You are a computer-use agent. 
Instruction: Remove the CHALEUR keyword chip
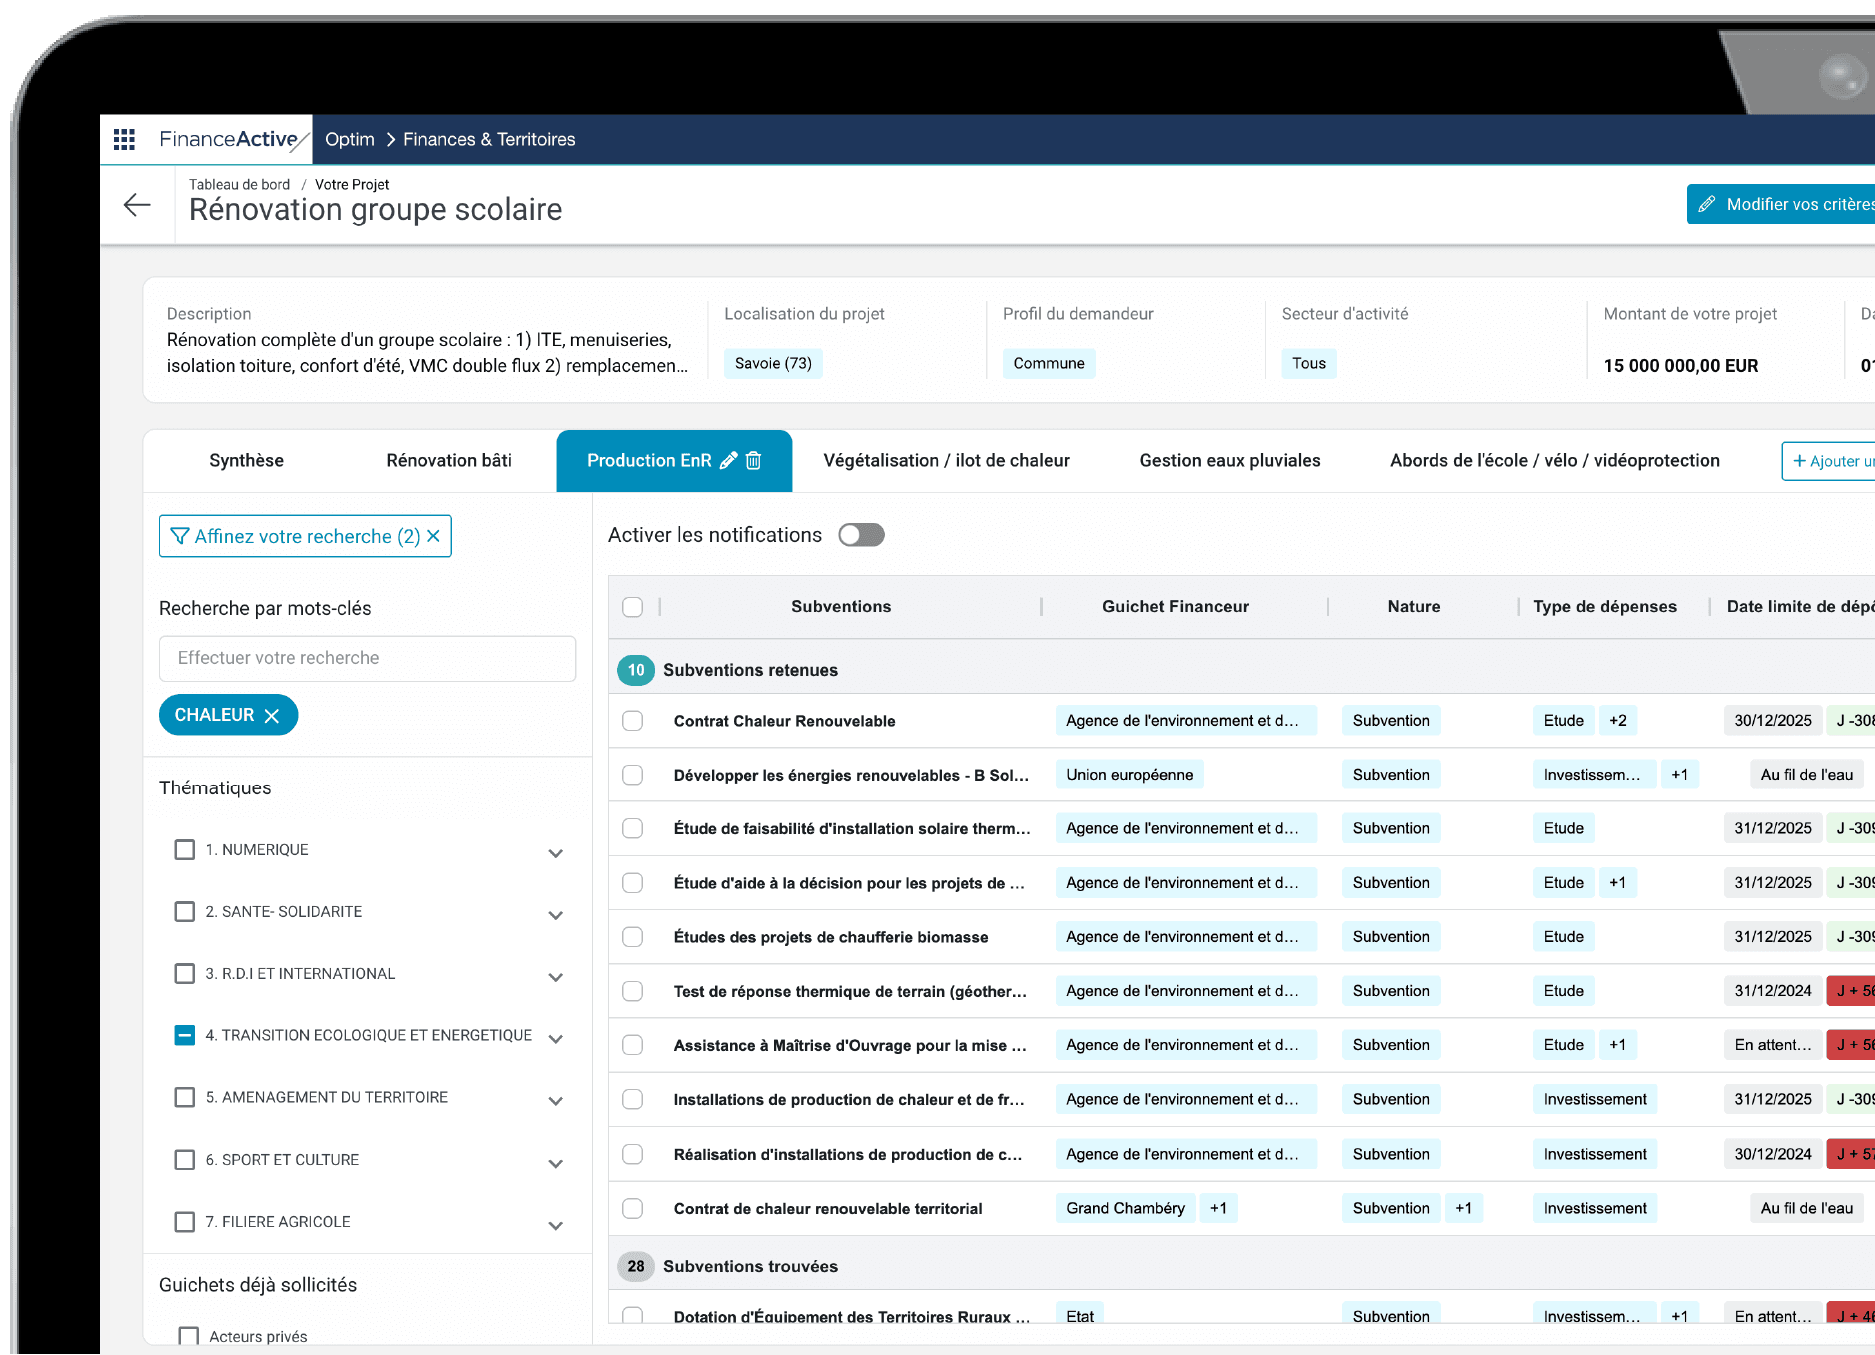click(272, 716)
